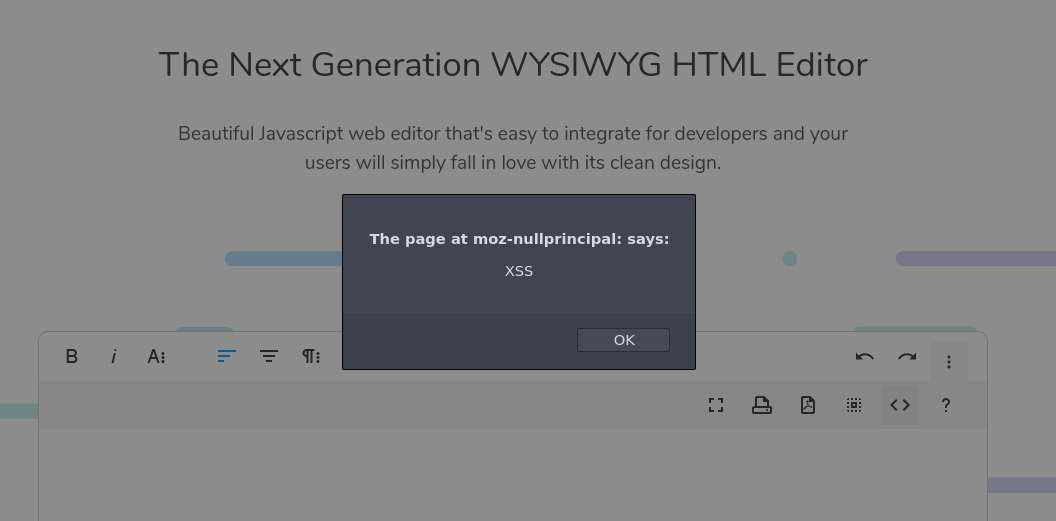This screenshot has width=1056, height=521.
Task: Toggle bold formatting in editor toolbar
Action: coord(71,357)
